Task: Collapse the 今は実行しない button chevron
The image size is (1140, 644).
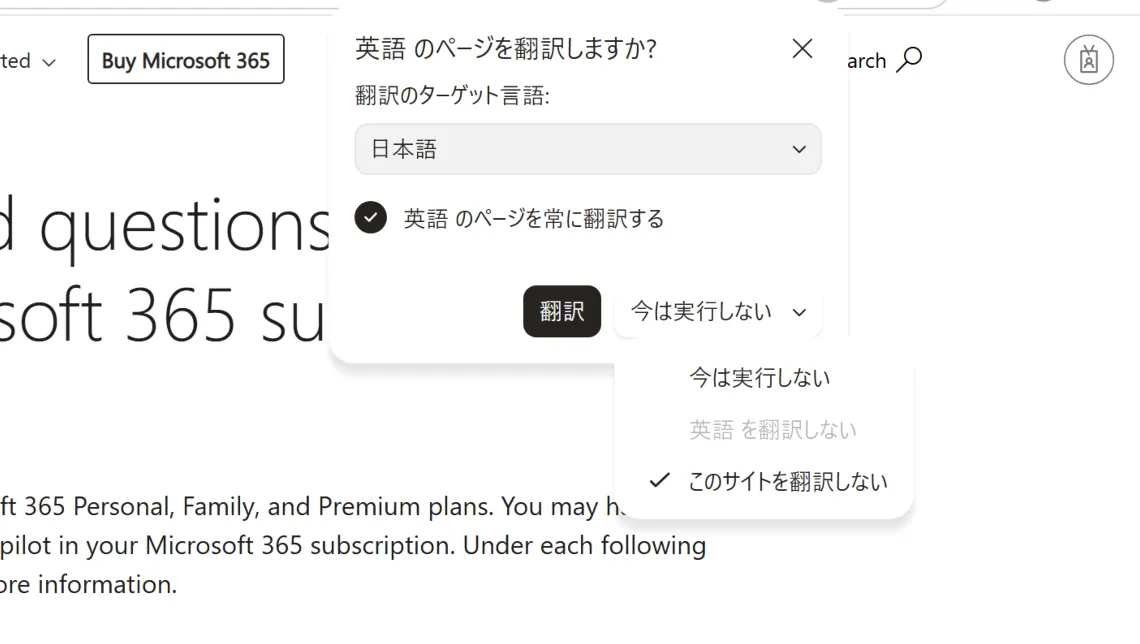Action: click(x=799, y=312)
